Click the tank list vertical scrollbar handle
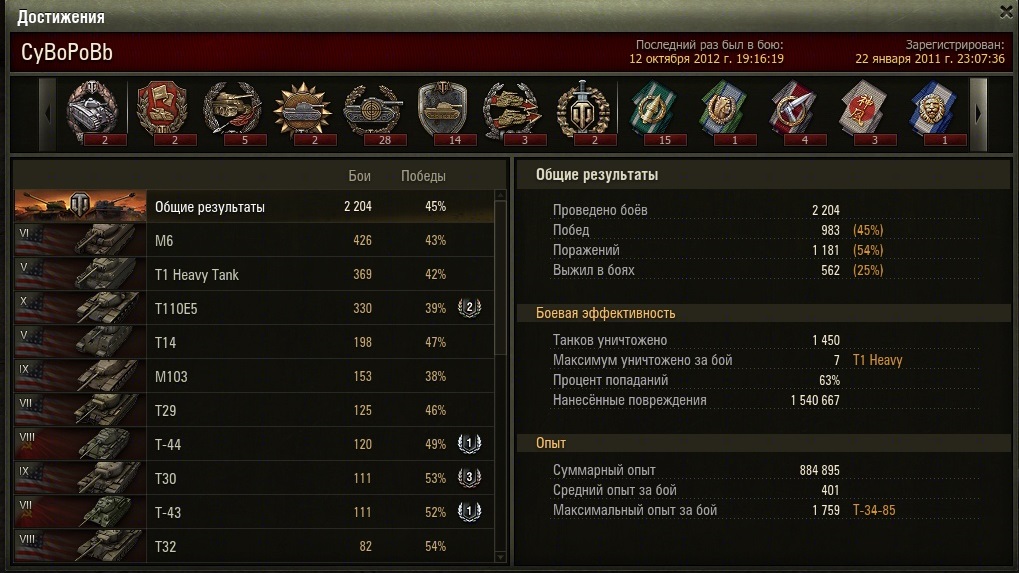 click(x=500, y=278)
